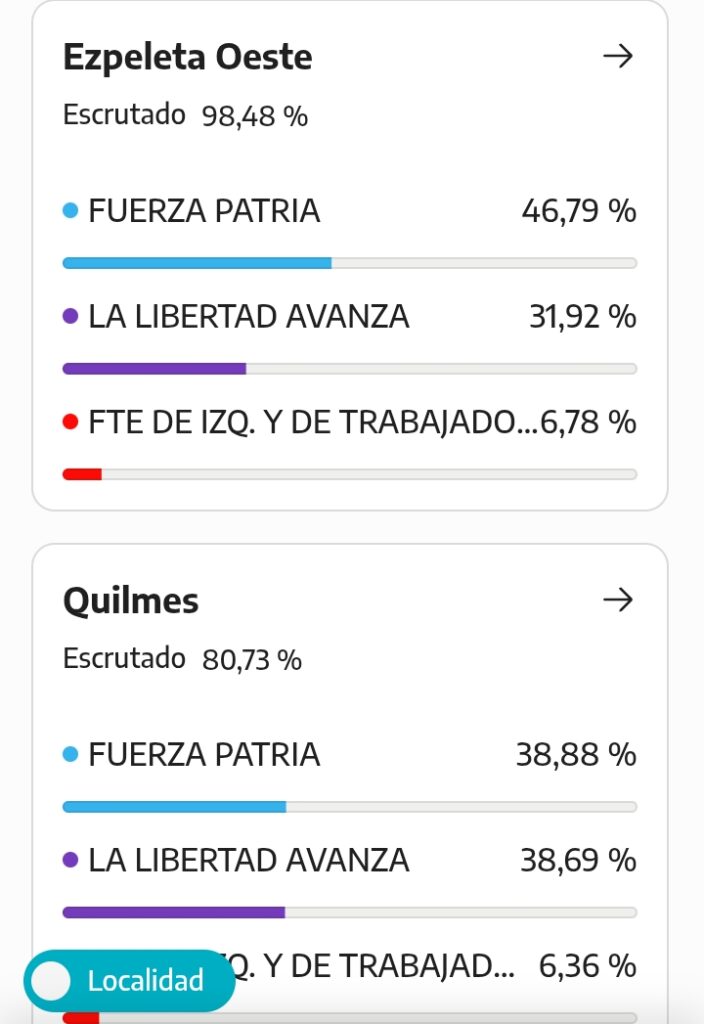This screenshot has height=1024, width=704.
Task: Select FTE DE IZQ. Y DE TRABAJADO... row
Action: [350, 422]
